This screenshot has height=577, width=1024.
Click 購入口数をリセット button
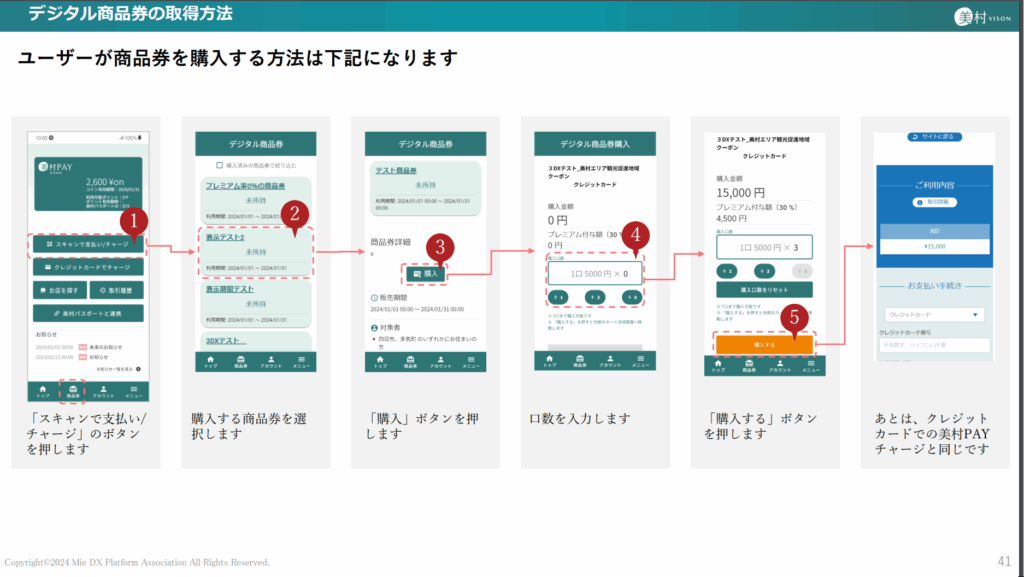763,289
